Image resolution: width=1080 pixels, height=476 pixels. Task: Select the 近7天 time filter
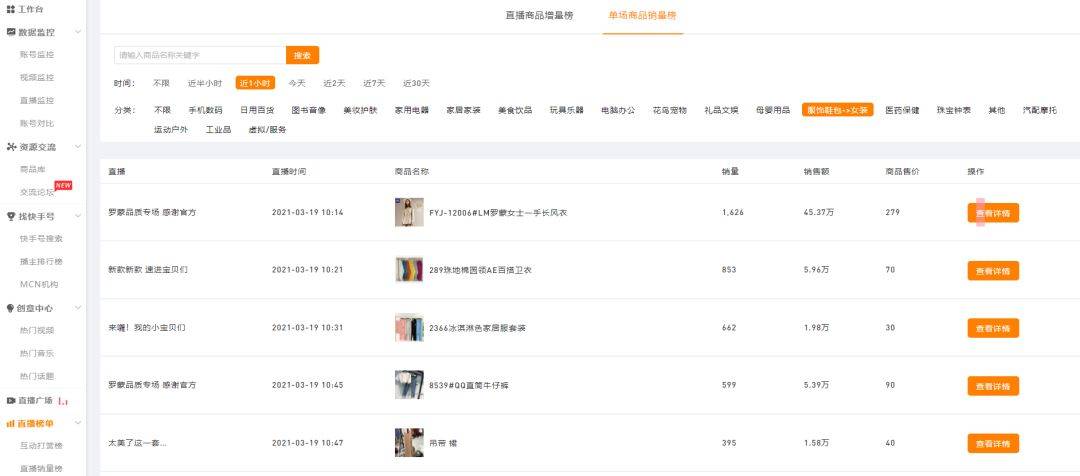[374, 83]
